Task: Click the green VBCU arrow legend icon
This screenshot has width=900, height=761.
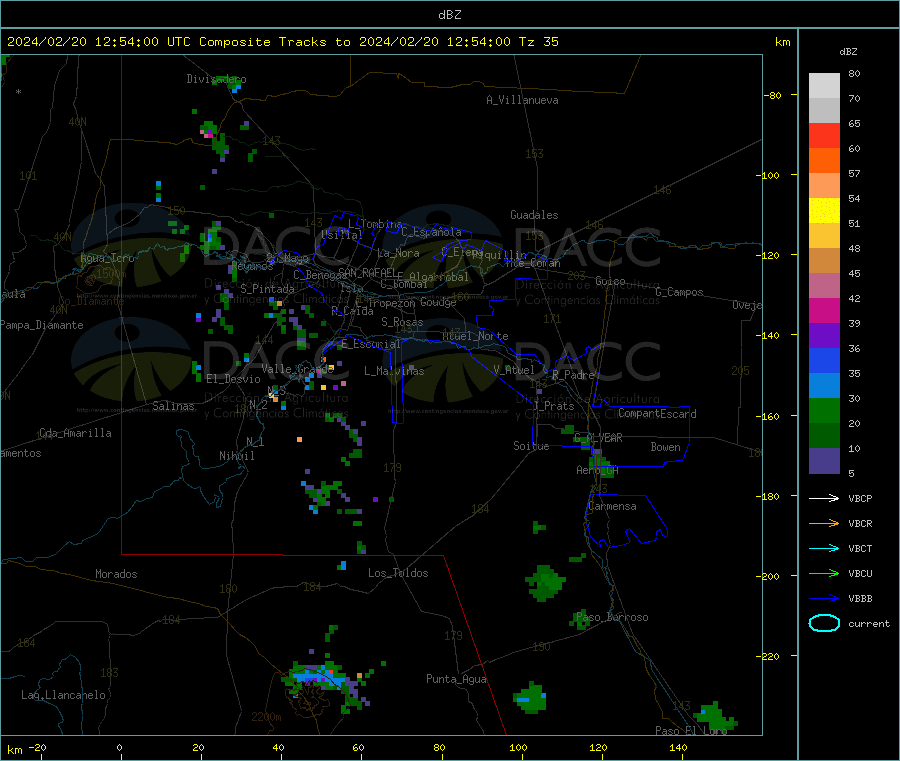Action: click(824, 573)
